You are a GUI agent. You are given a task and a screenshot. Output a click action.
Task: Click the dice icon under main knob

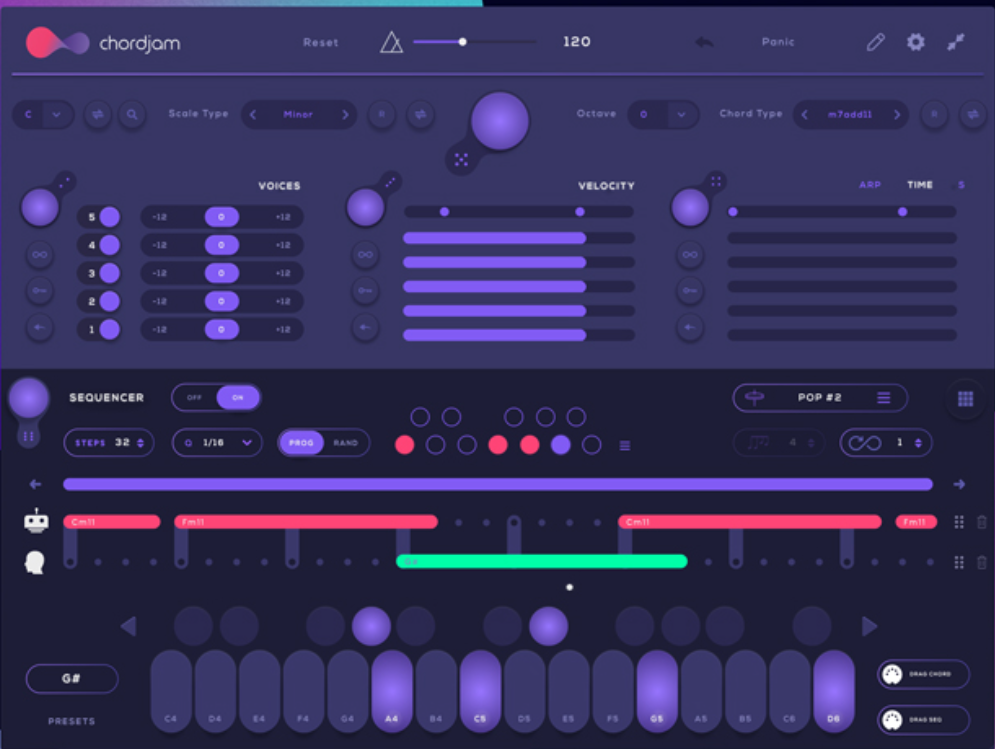point(461,160)
